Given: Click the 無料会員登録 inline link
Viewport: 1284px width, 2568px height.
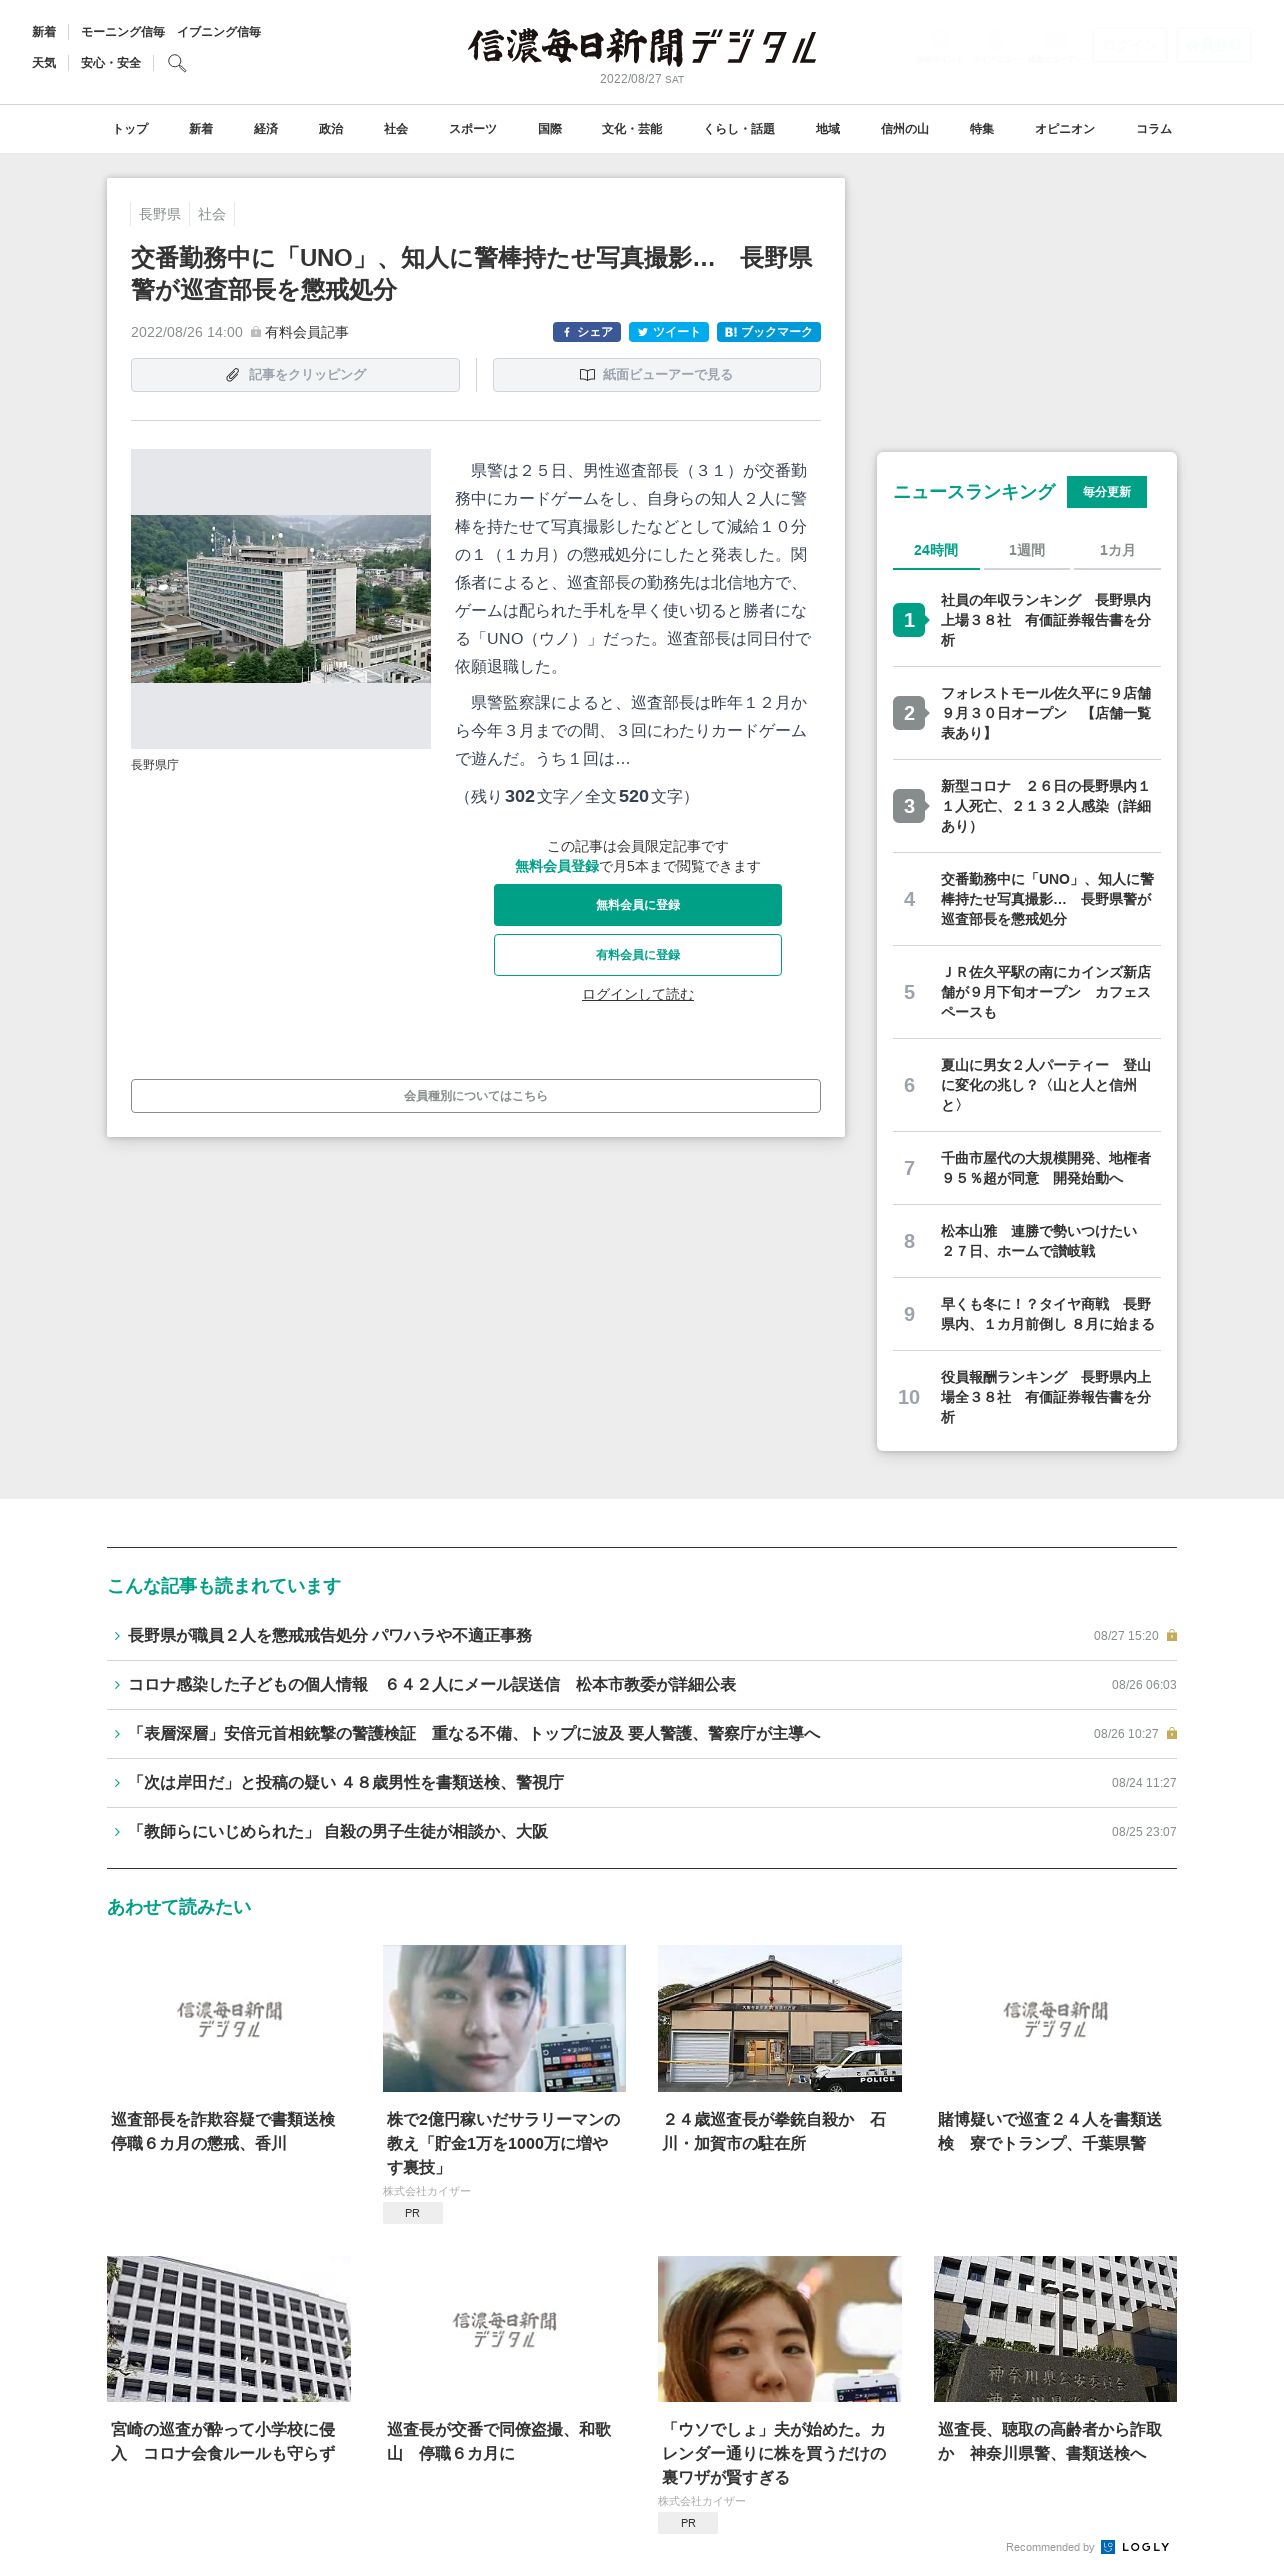Looking at the screenshot, I should tap(557, 866).
